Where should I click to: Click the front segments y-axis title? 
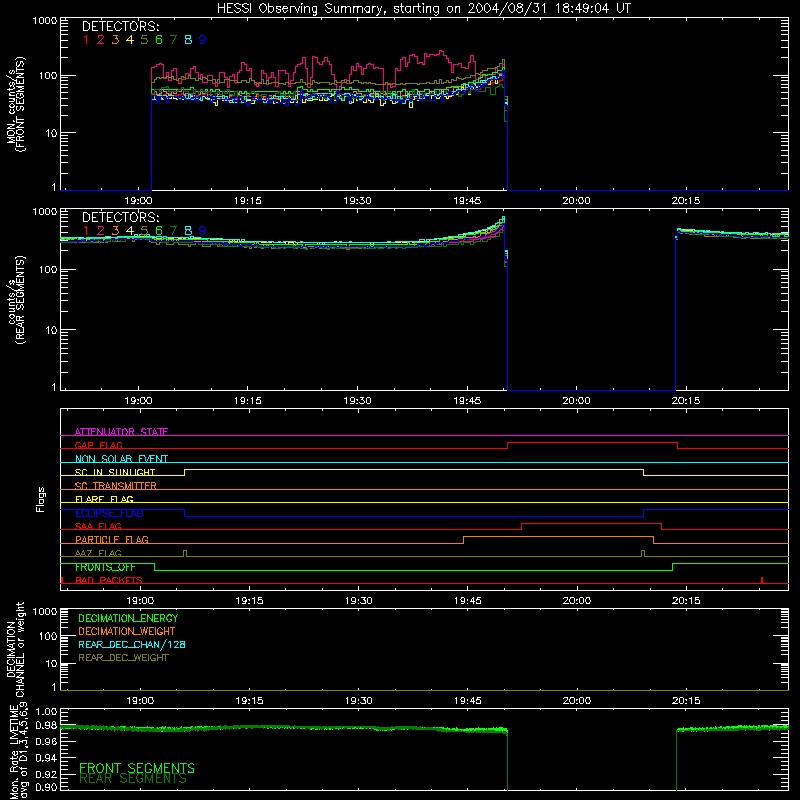click(15, 105)
